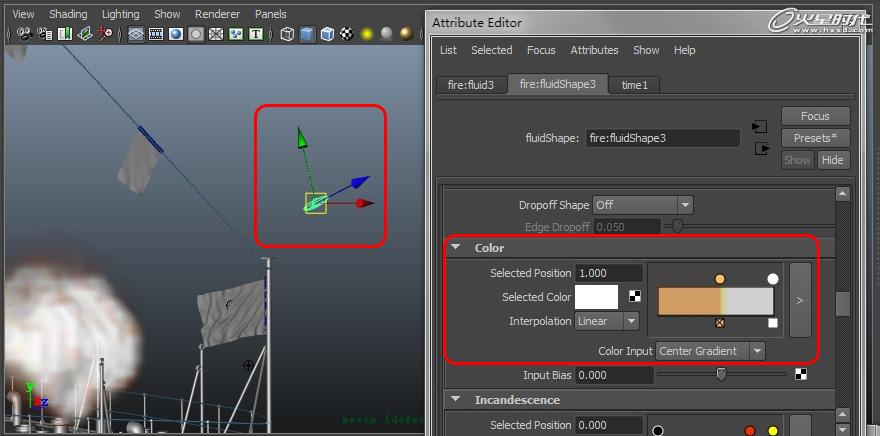
Task: Click the Hide button
Action: 832,160
